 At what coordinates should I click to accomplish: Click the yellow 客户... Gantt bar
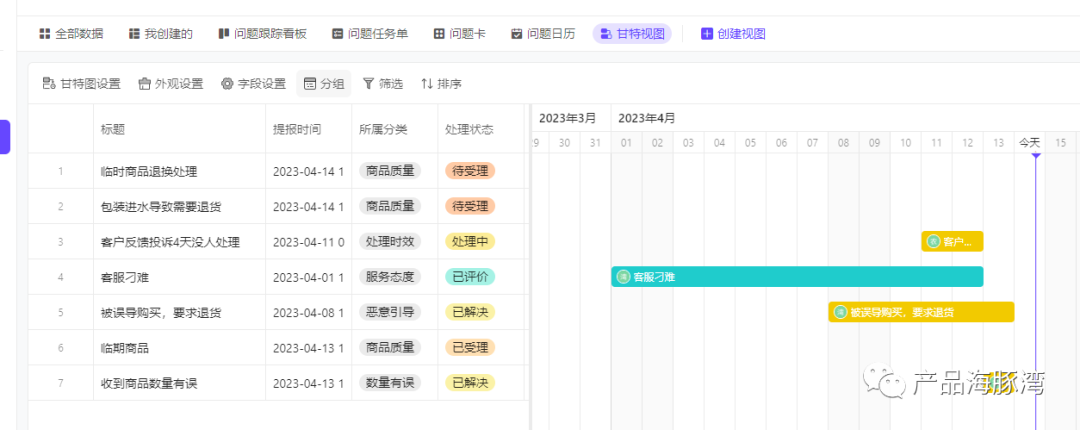point(952,241)
